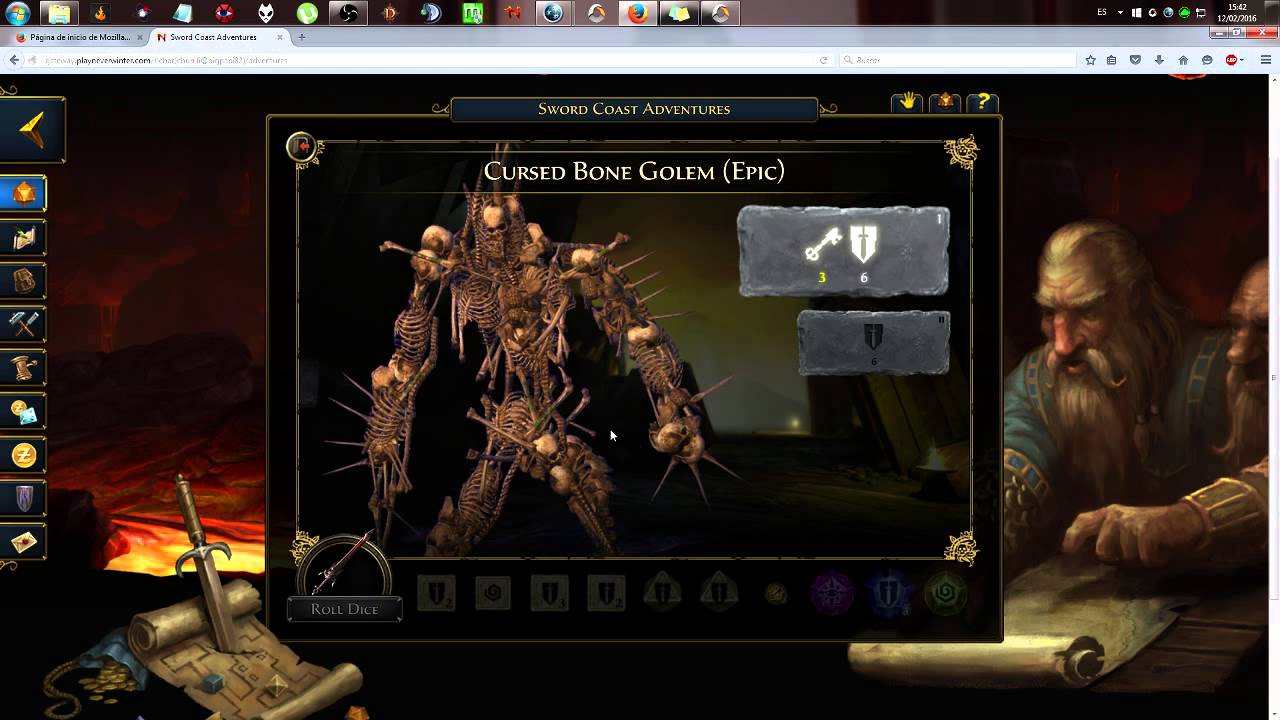The width and height of the screenshot is (1280, 720).
Task: Open the Firefox downloads arrow icon
Action: [1159, 60]
